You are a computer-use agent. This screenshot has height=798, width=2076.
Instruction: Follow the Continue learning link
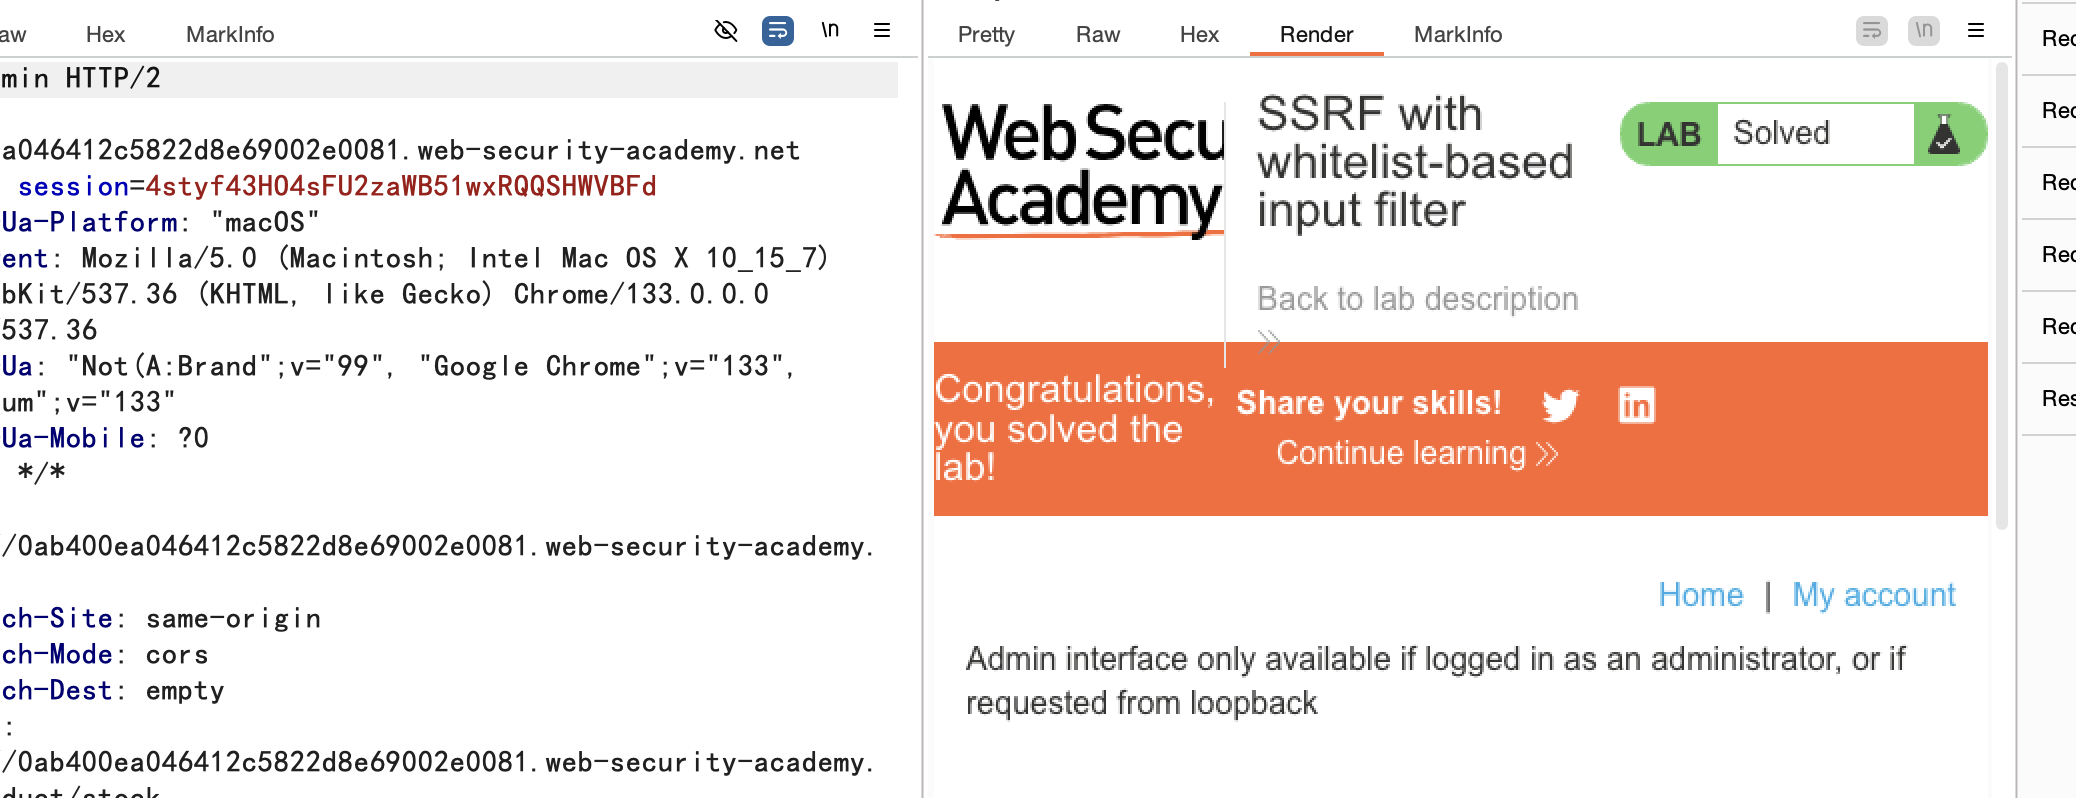coord(1417,454)
